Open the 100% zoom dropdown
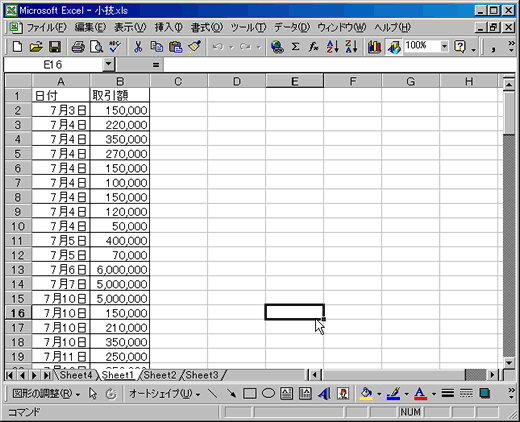This screenshot has width=520, height=422. pos(444,46)
